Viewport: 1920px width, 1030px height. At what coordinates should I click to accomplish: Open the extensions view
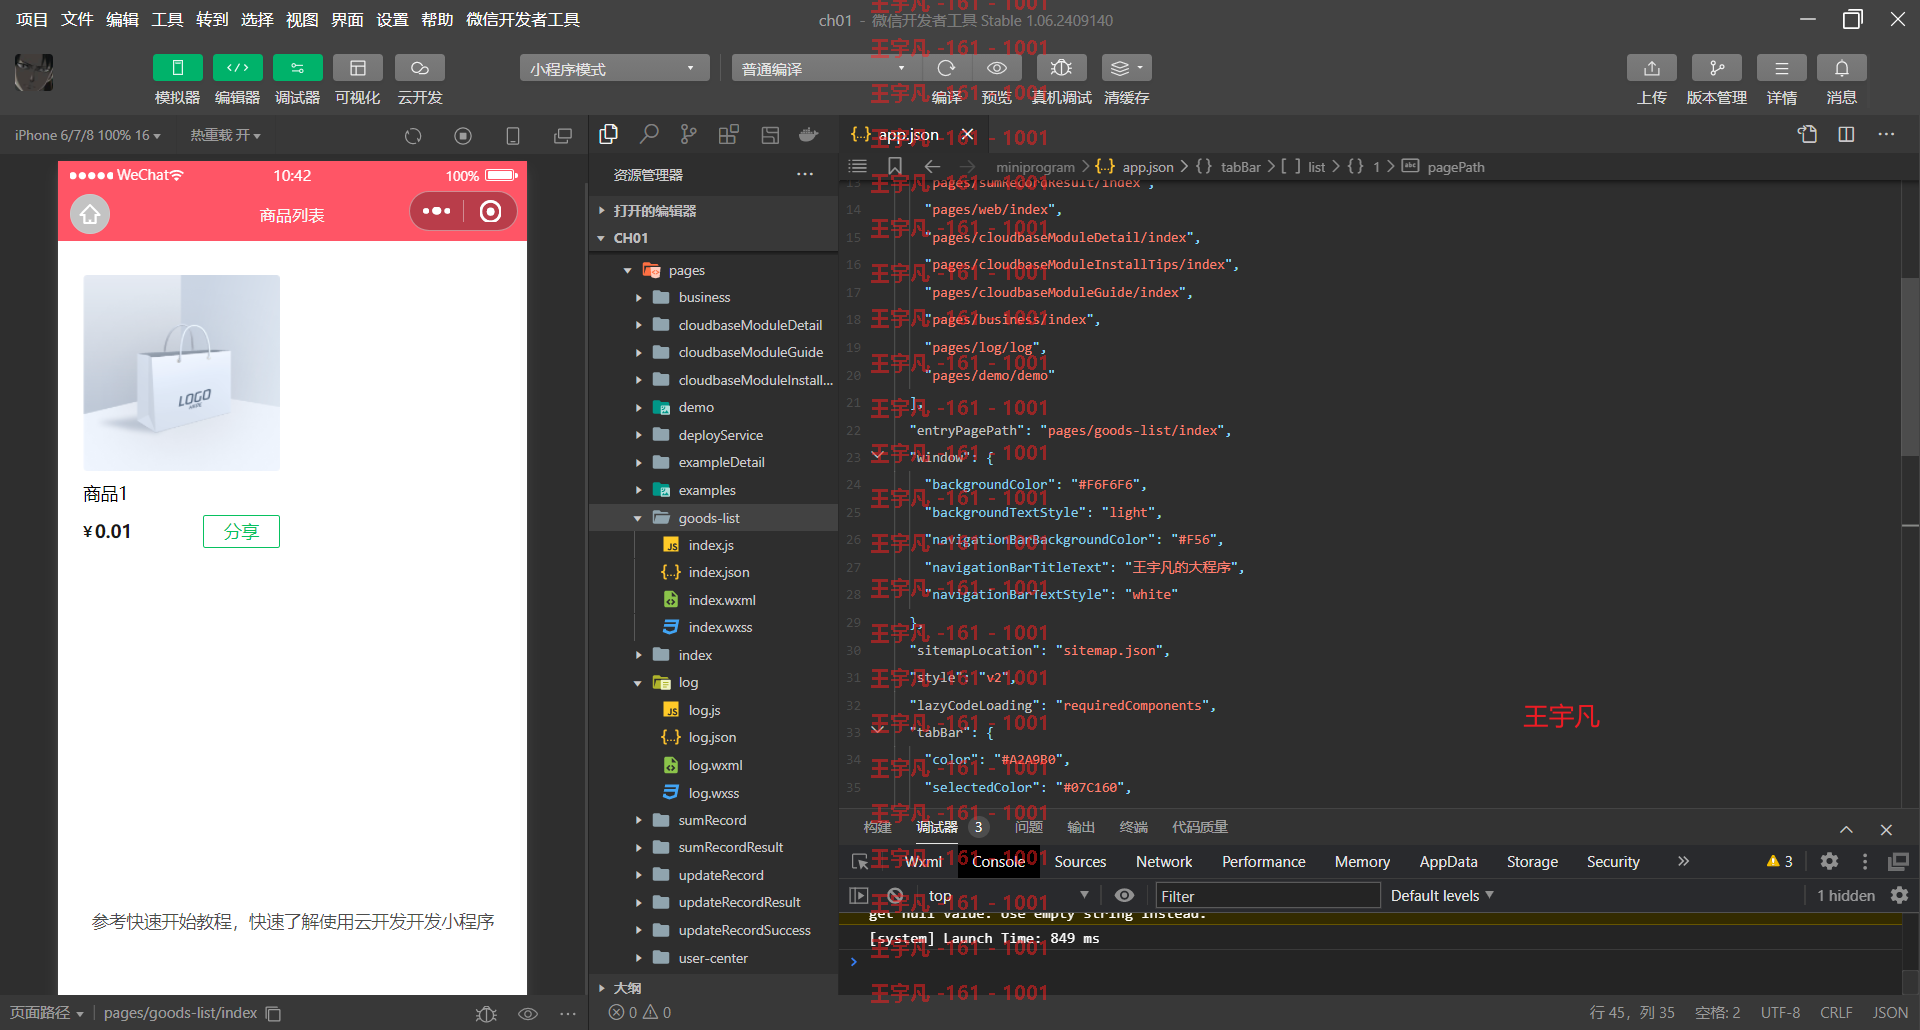[729, 134]
